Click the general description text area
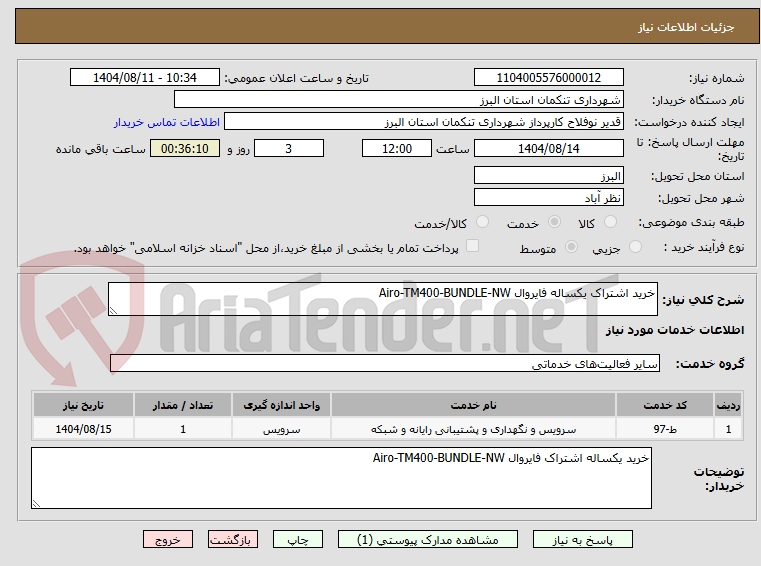 click(382, 299)
